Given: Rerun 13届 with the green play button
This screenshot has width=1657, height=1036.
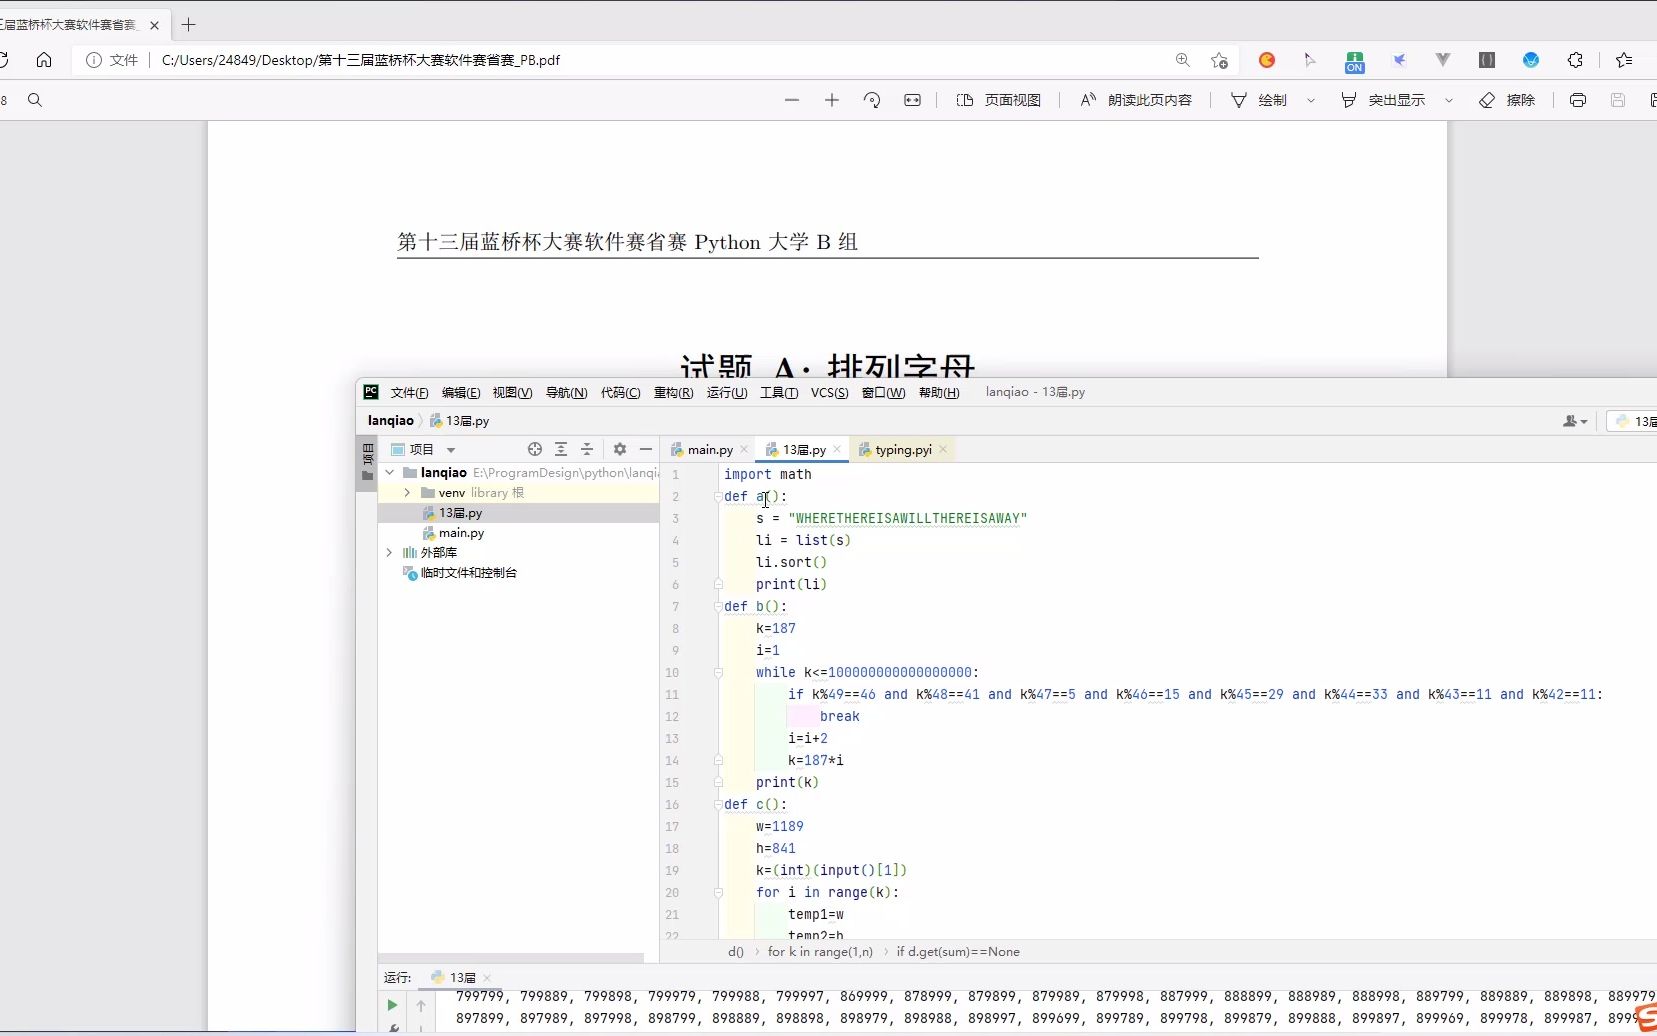Looking at the screenshot, I should (392, 1005).
